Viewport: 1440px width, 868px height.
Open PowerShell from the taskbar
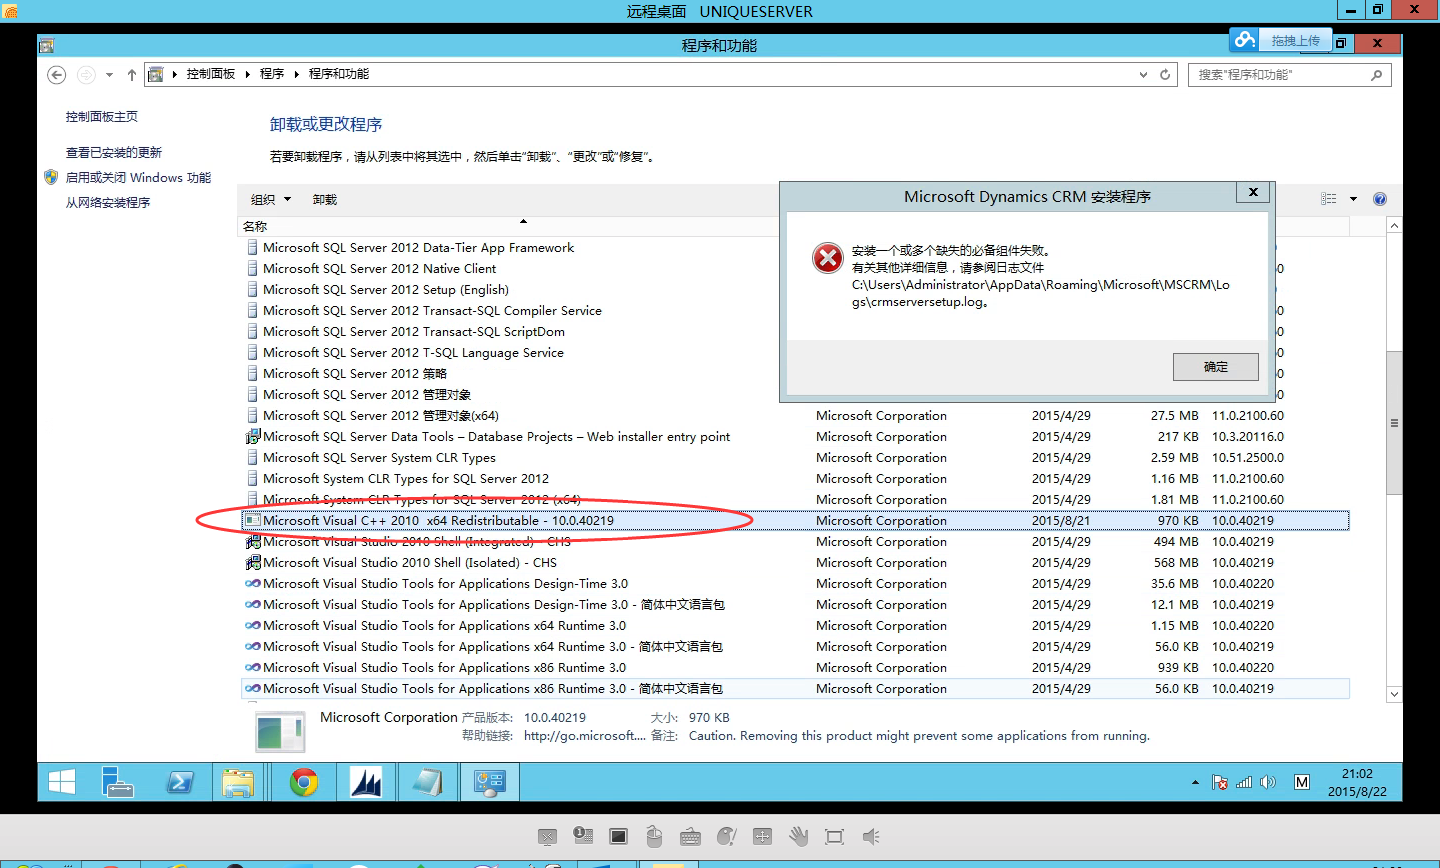[180, 782]
